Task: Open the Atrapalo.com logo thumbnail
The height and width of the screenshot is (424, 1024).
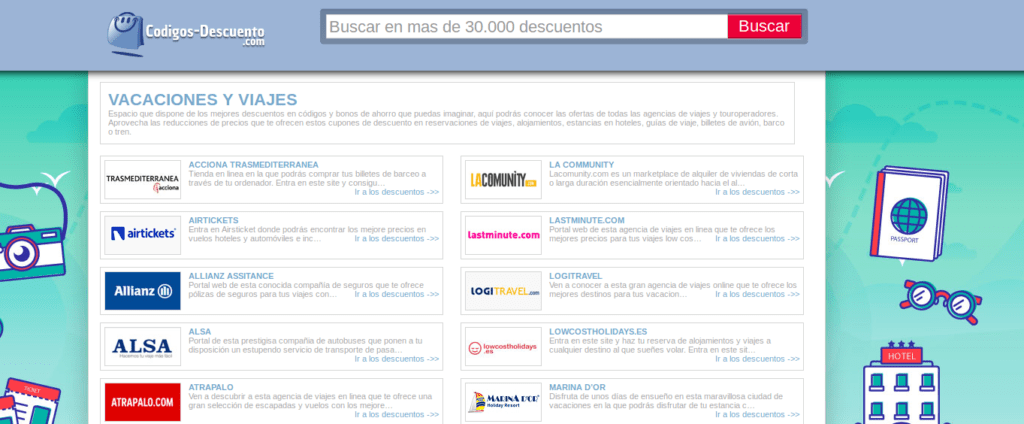Action: pyautogui.click(x=142, y=402)
